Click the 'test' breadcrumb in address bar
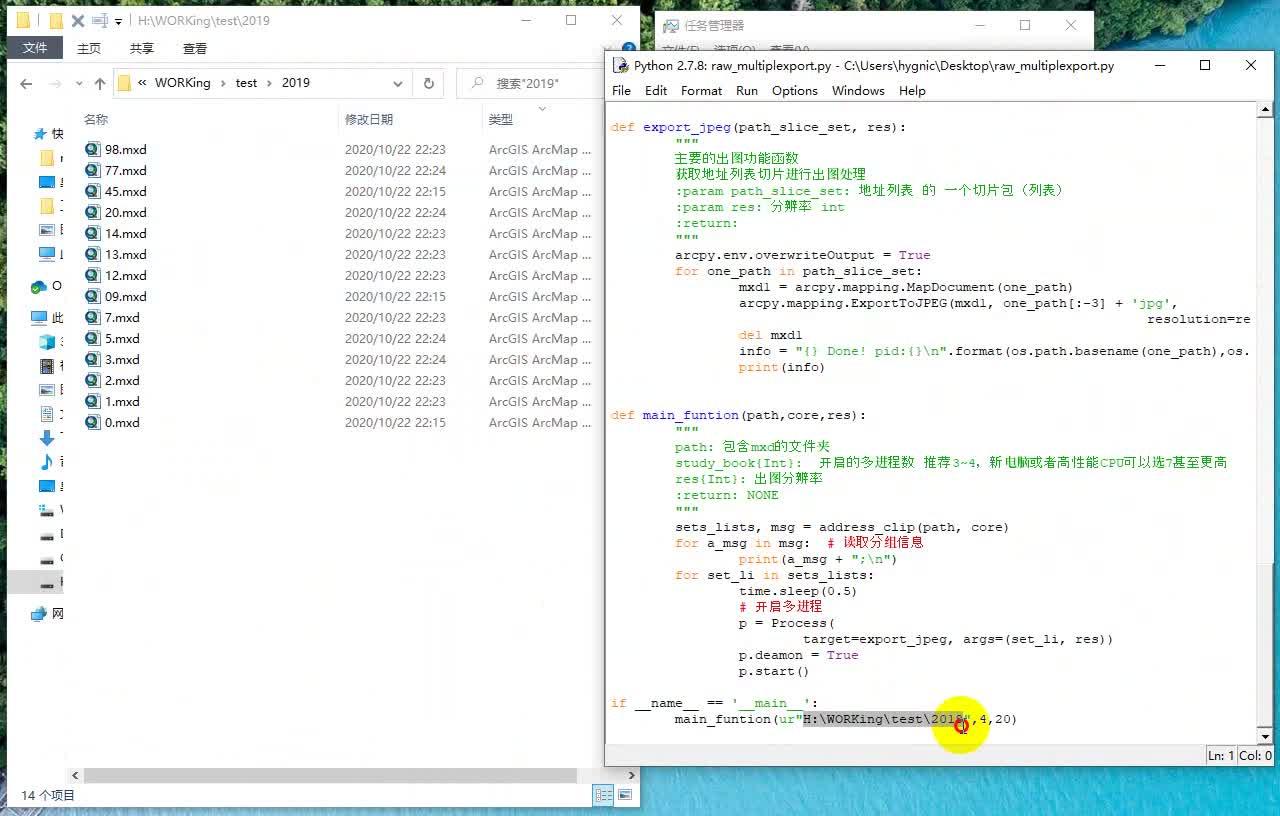The width and height of the screenshot is (1280, 816). point(246,83)
